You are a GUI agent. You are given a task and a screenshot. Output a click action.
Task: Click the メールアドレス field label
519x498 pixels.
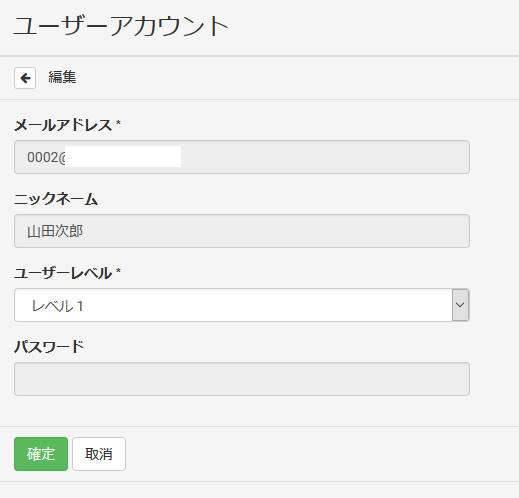(x=63, y=125)
